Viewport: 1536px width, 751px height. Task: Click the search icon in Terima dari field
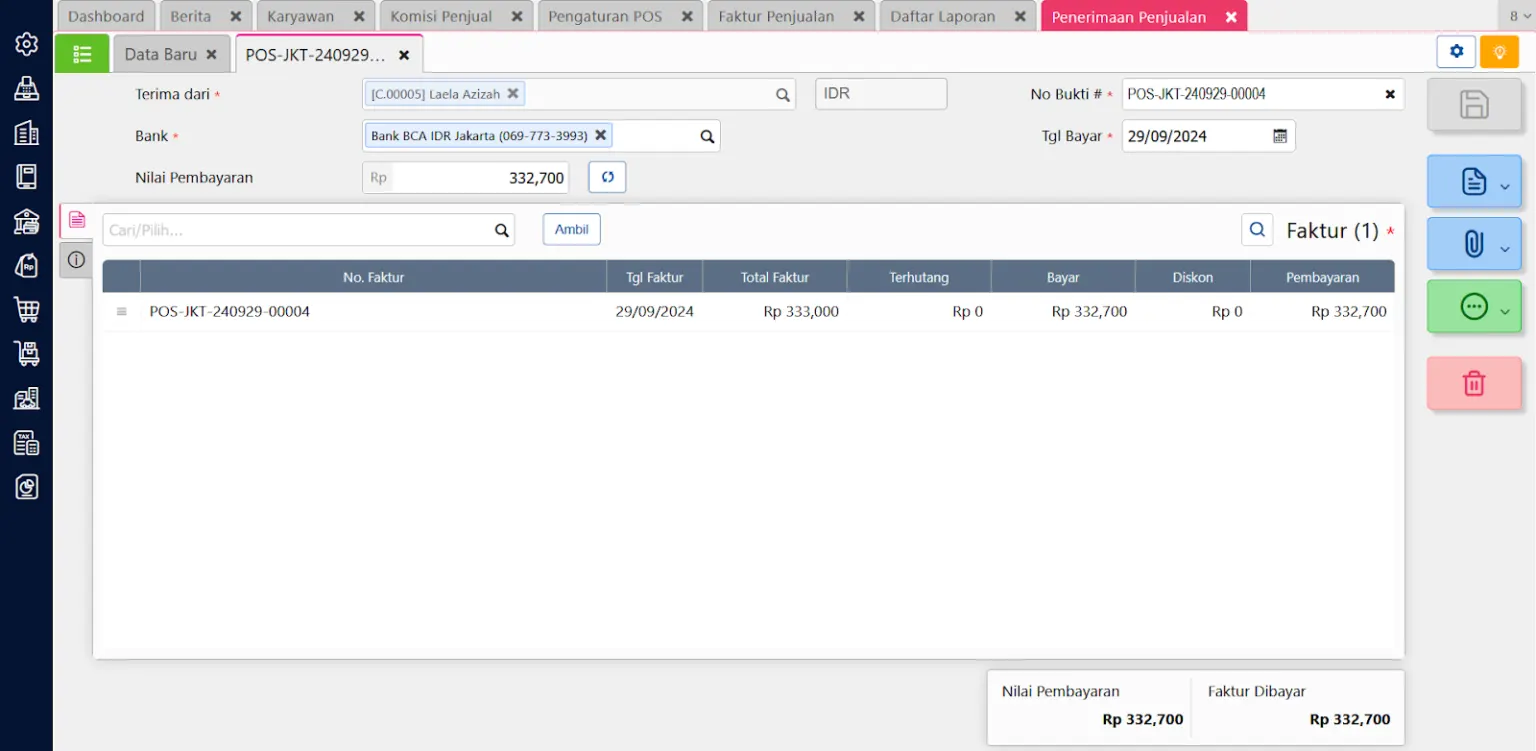783,95
